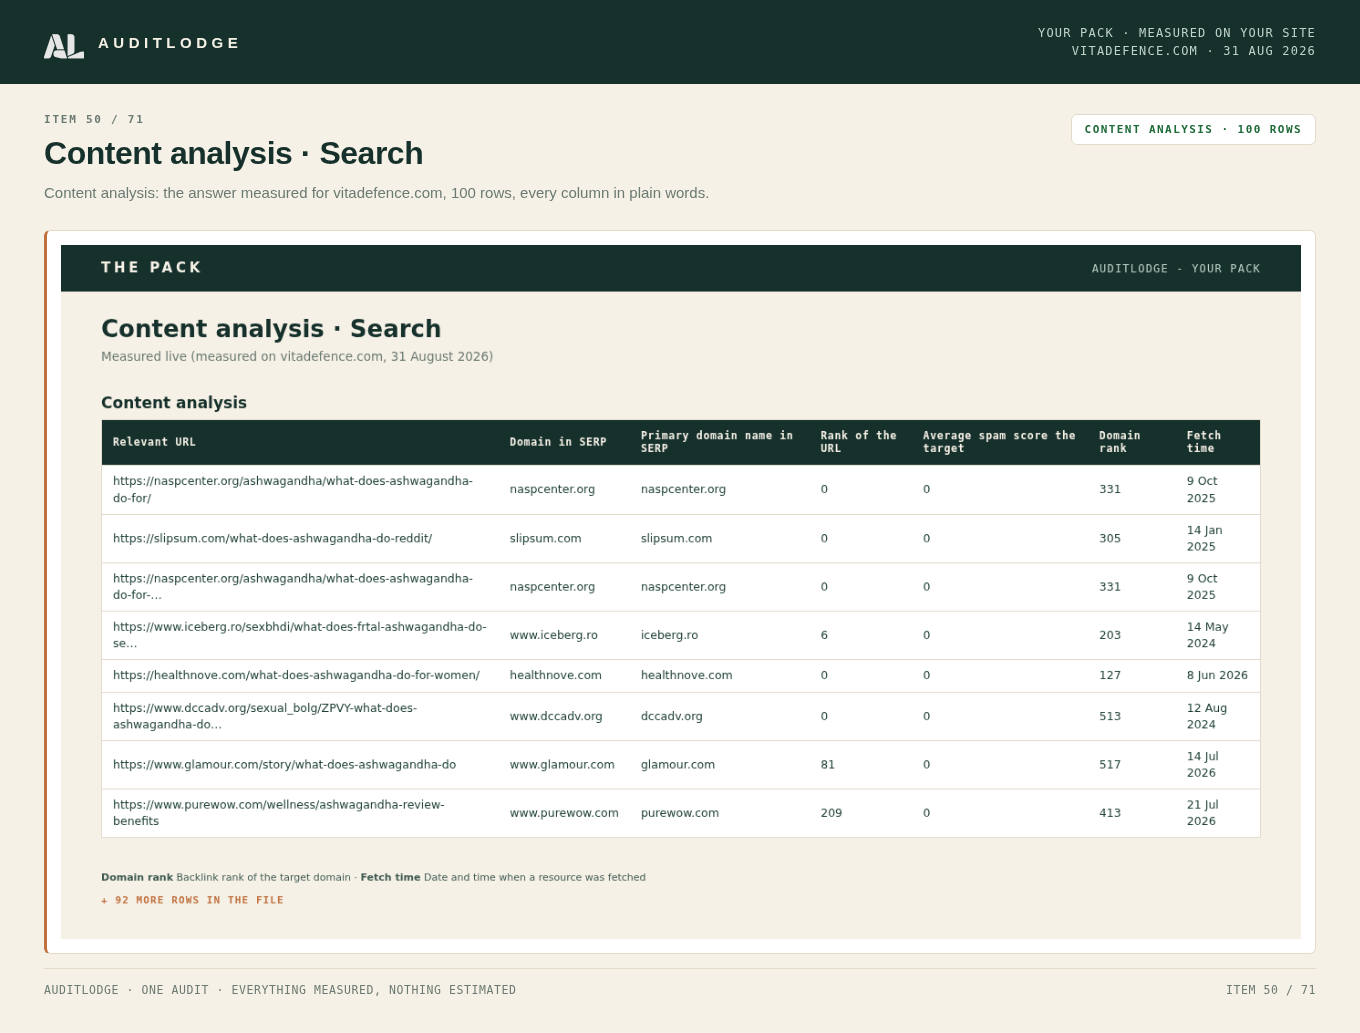Viewport: 1360px width, 1033px height.
Task: Click domain rank 127 for healthnove.com
Action: coord(1110,676)
